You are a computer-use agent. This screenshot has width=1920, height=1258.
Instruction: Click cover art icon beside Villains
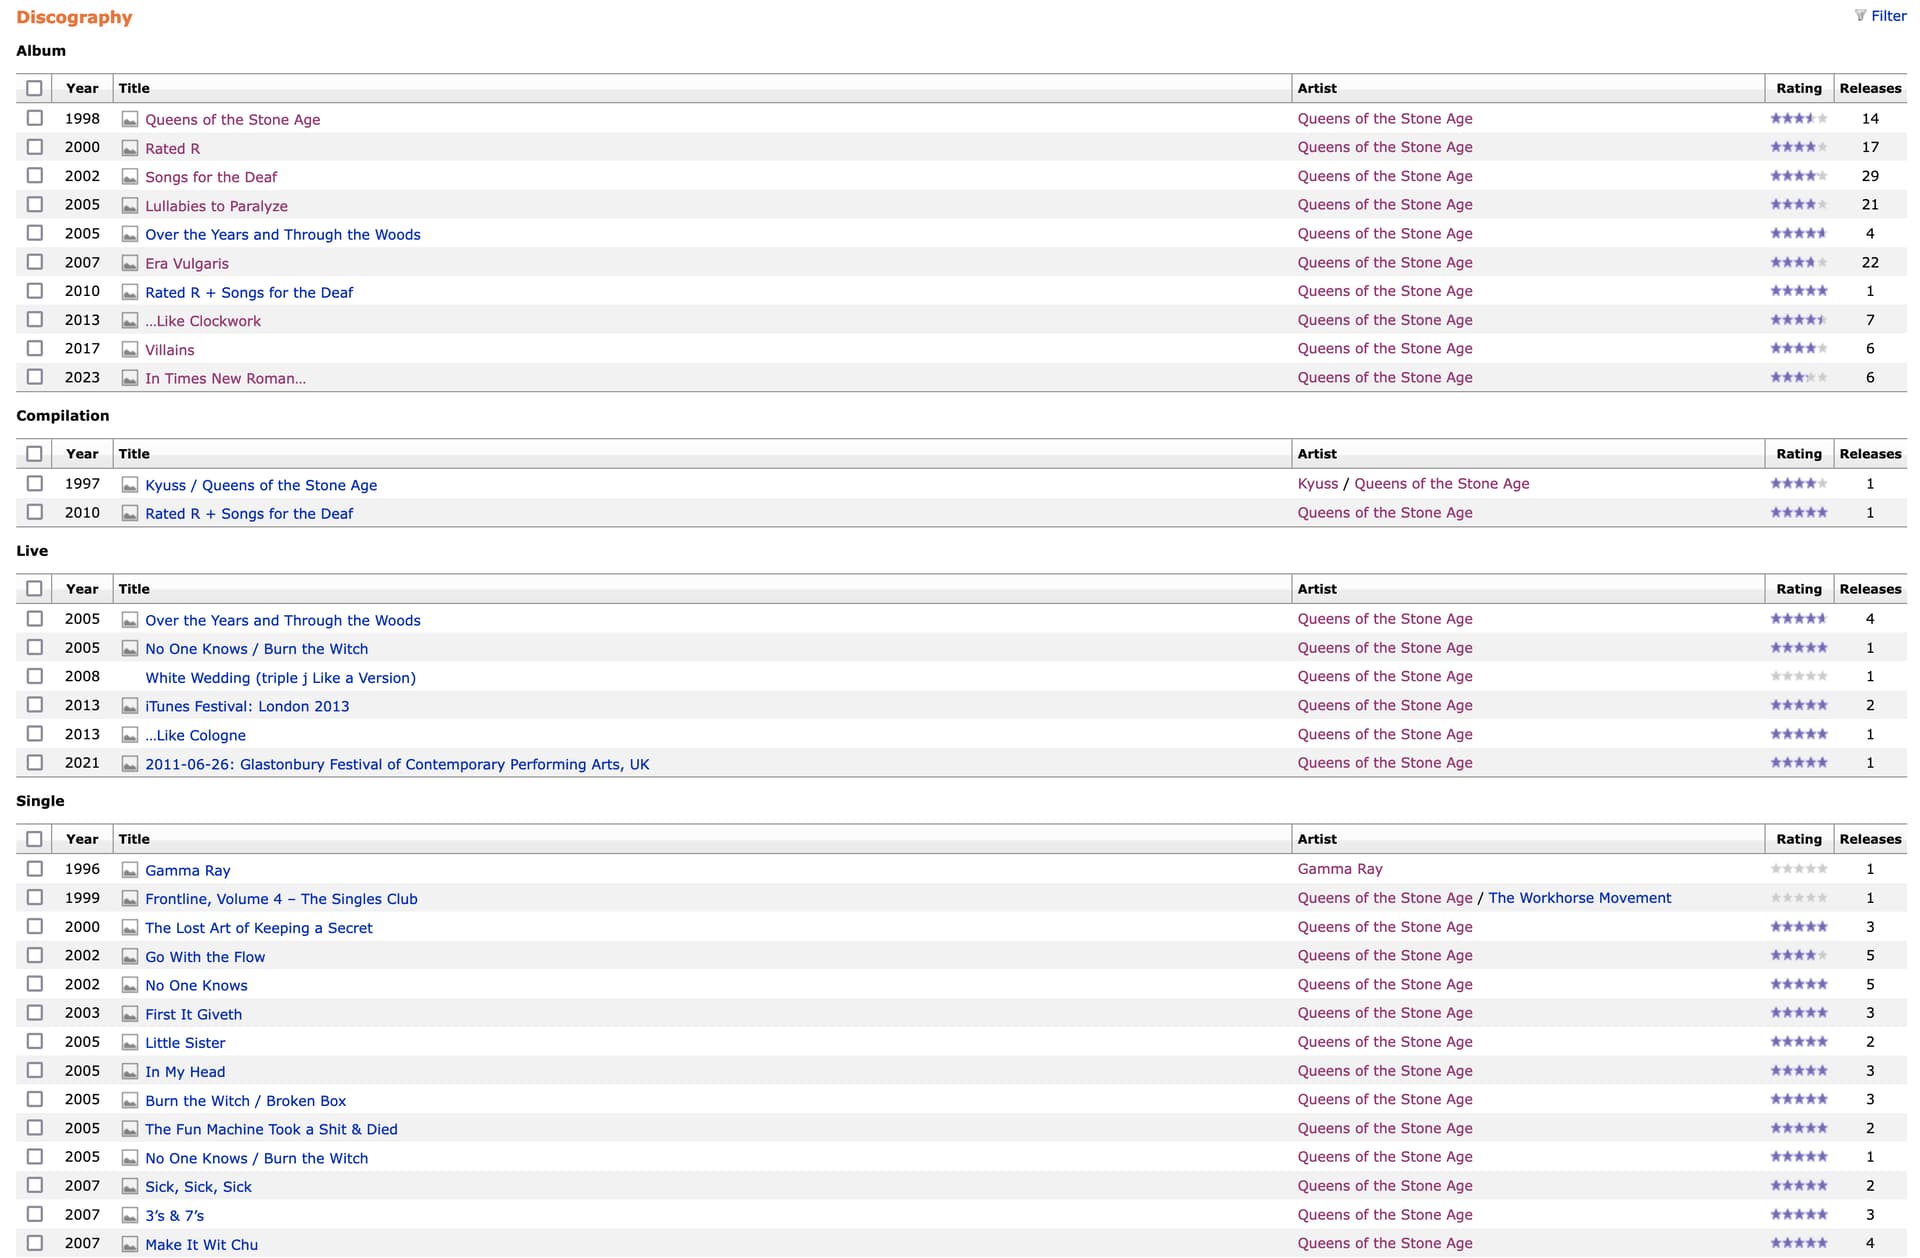coord(130,350)
